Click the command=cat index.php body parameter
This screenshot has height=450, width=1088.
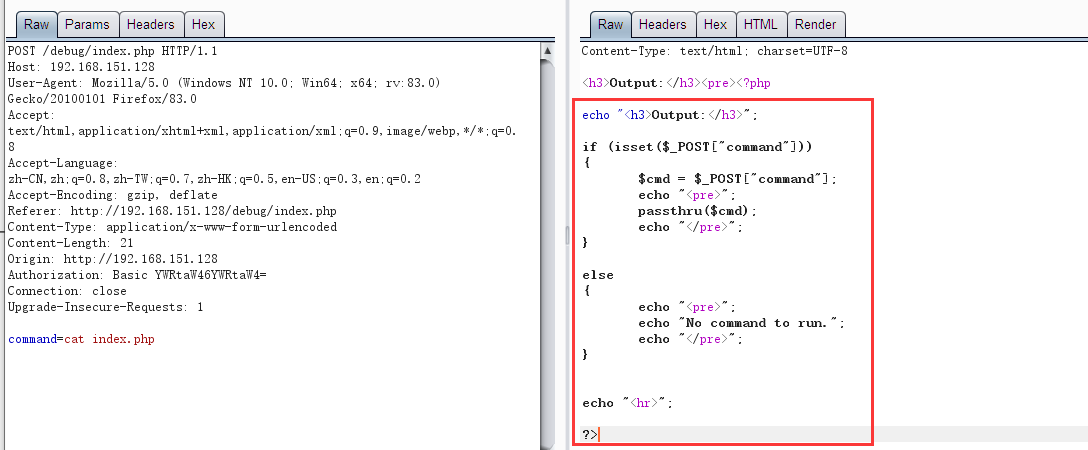coord(81,339)
